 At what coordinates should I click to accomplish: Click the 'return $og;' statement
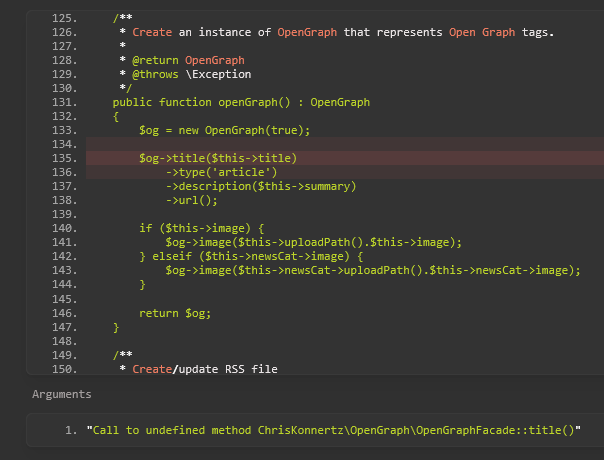pos(175,313)
